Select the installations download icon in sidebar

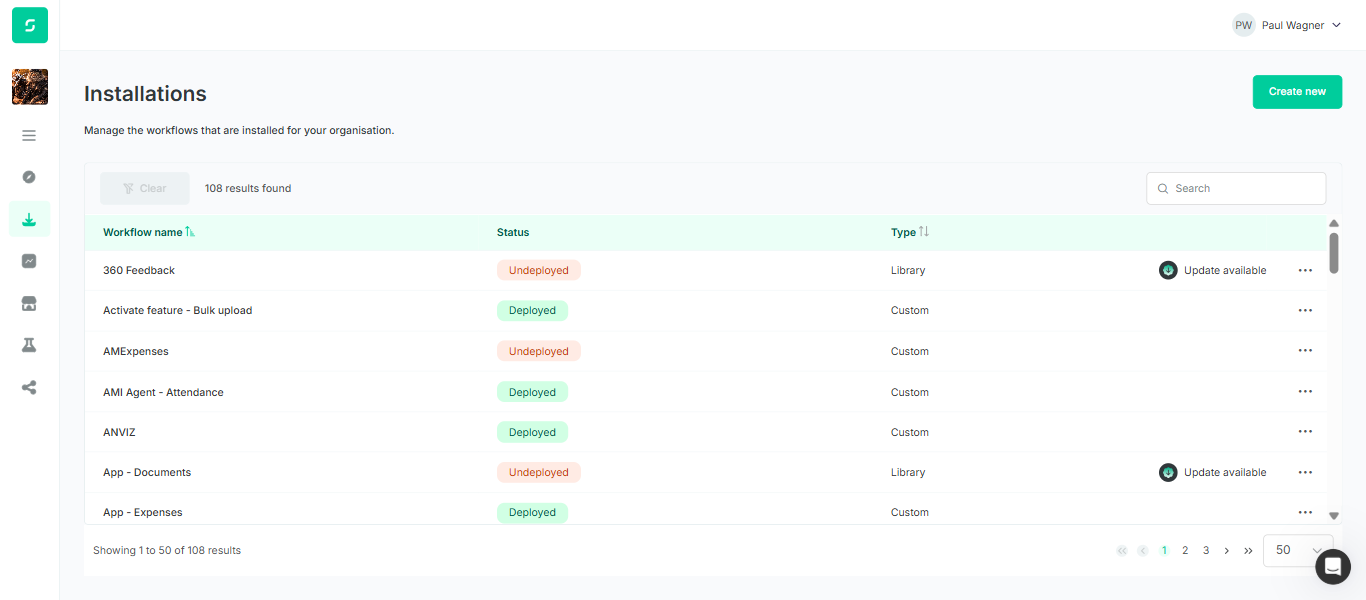tap(29, 219)
